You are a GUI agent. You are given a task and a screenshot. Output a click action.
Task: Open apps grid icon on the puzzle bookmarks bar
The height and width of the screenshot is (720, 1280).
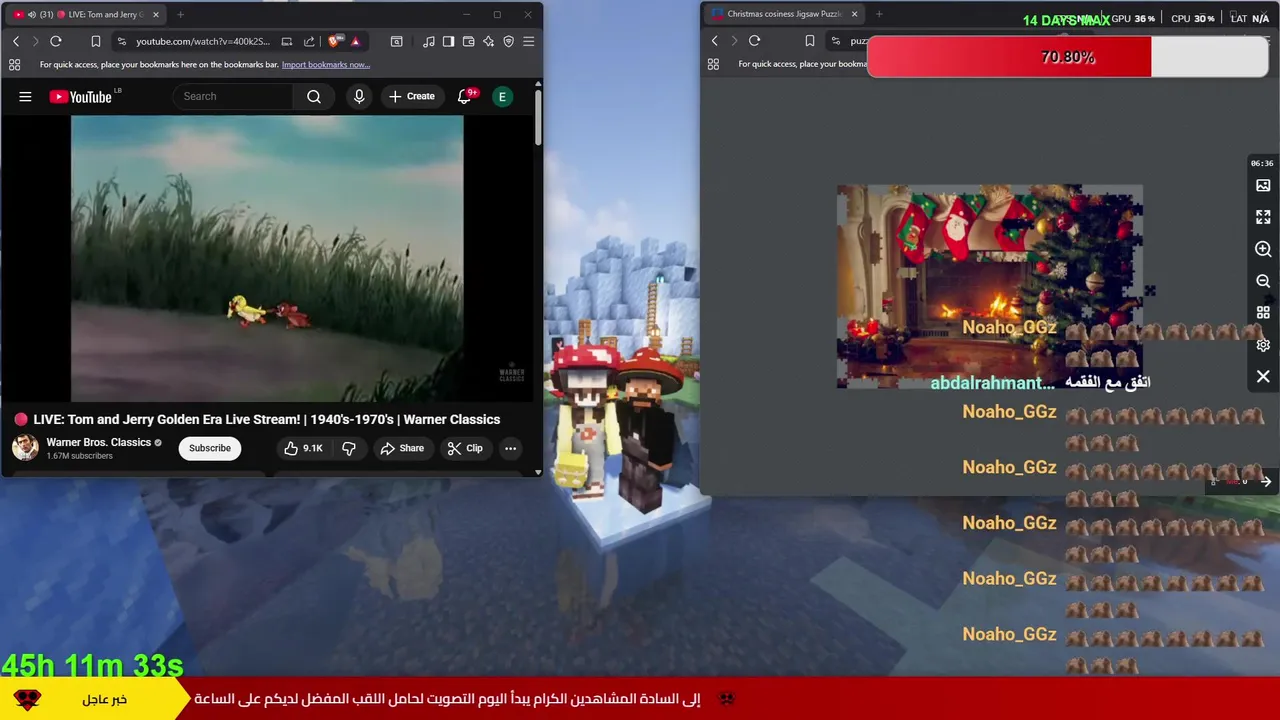pyautogui.click(x=713, y=64)
